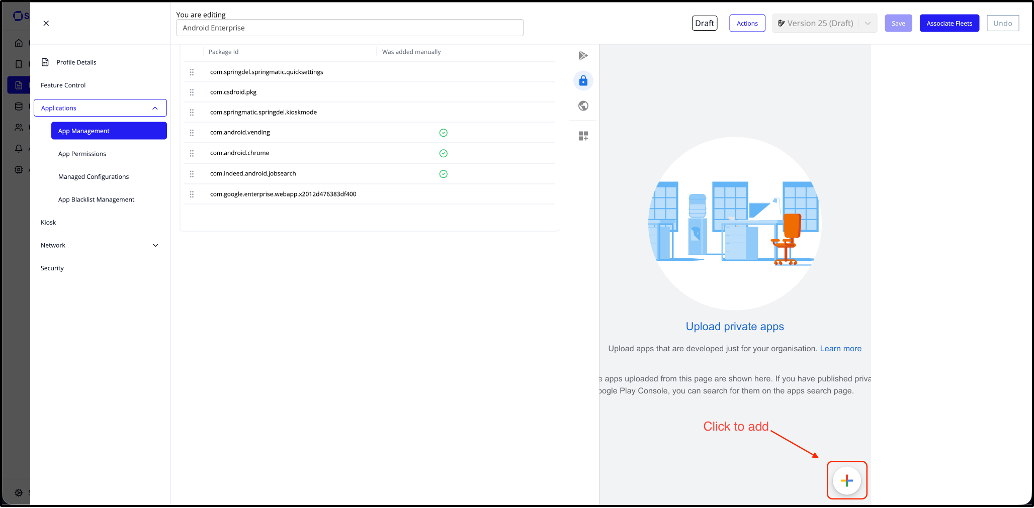Open the home icon in dimmed sidebar
This screenshot has width=1034, height=508.
coord(18,44)
